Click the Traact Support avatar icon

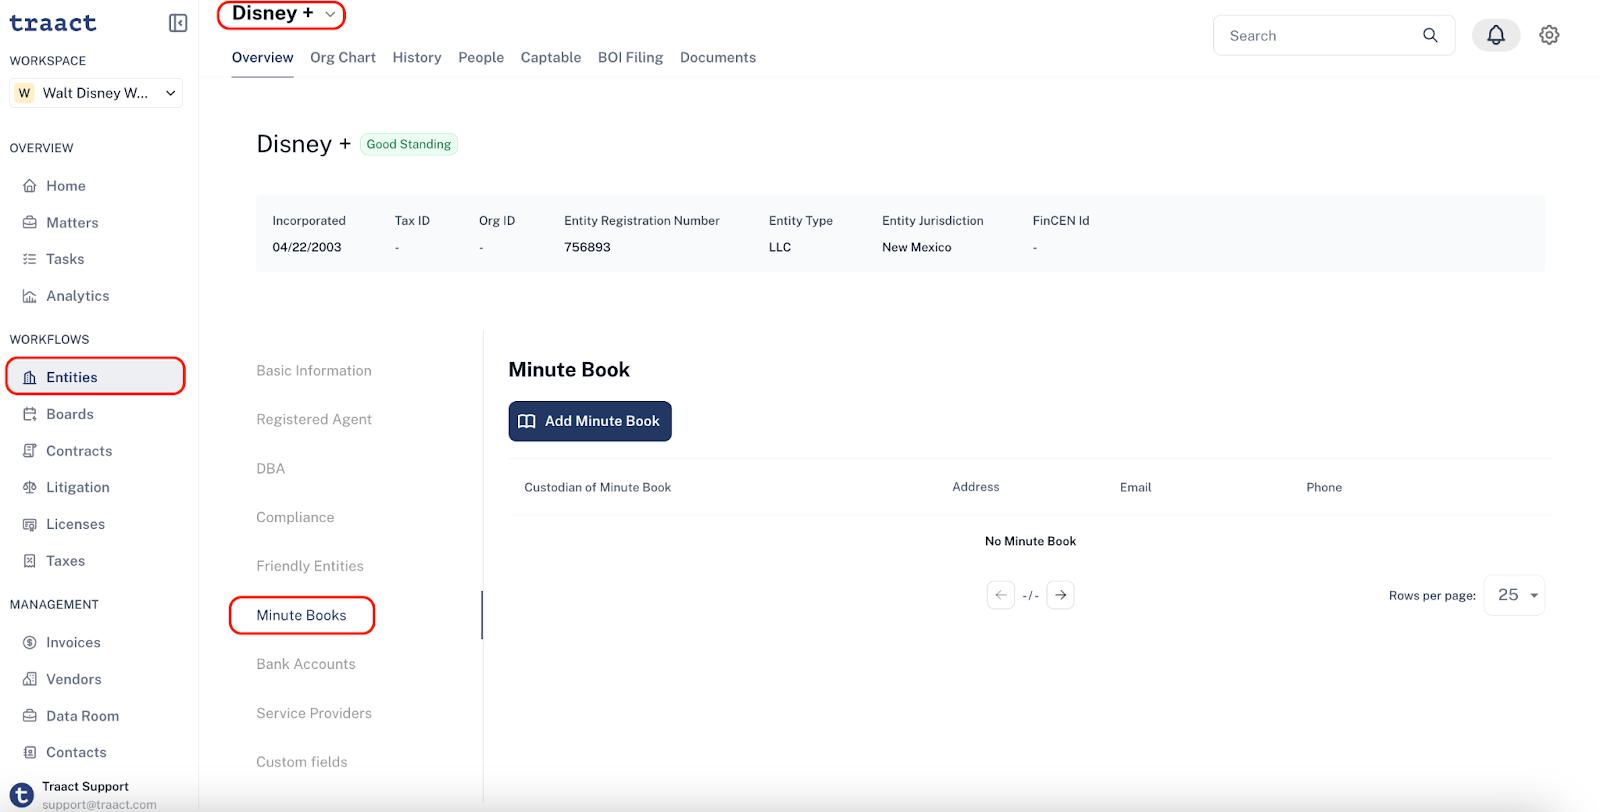tap(21, 796)
